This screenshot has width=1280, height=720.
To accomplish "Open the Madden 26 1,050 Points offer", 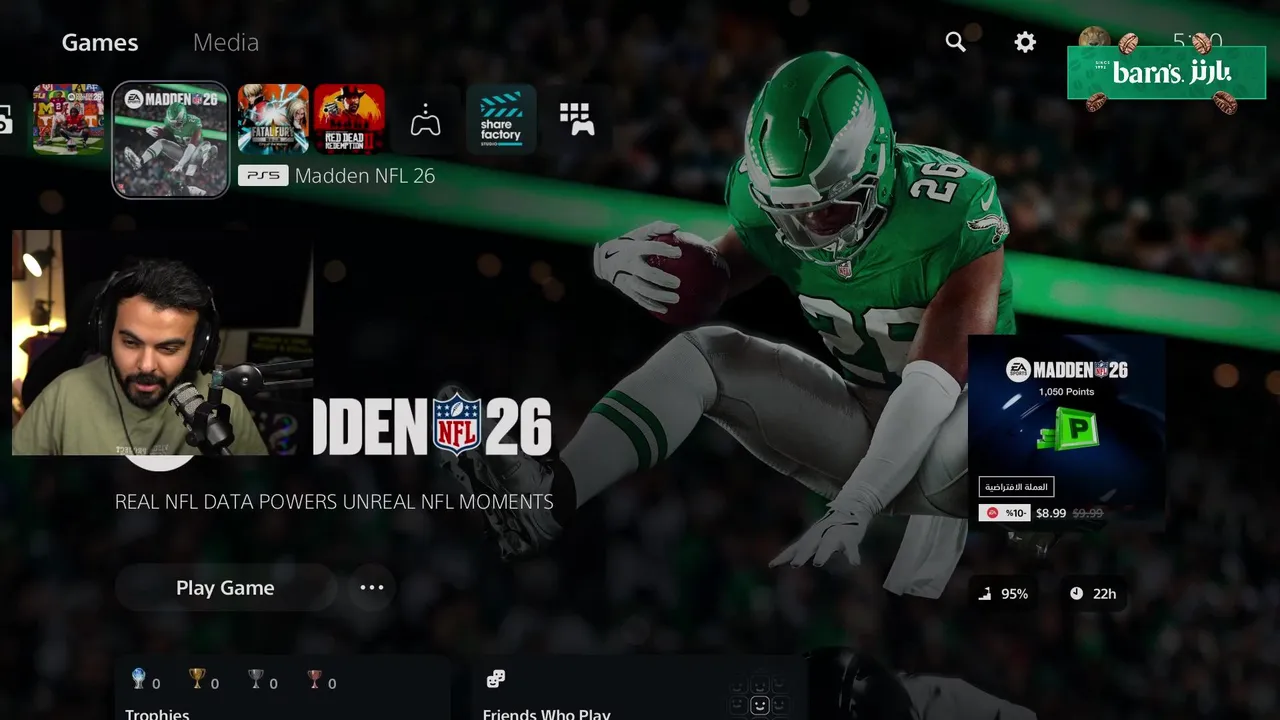I will pos(1067,432).
